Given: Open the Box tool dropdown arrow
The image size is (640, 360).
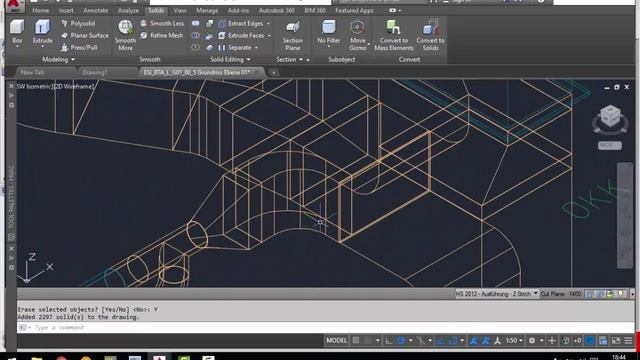Looking at the screenshot, I should click(x=17, y=47).
